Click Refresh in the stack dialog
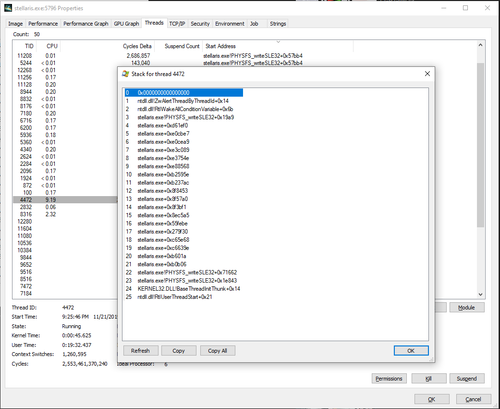500x409 pixels. pyautogui.click(x=140, y=351)
